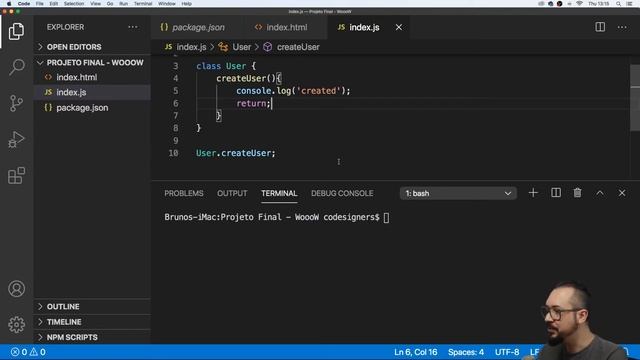
Task: Click Wi-Fi icon in menu bar
Action: 579,3
